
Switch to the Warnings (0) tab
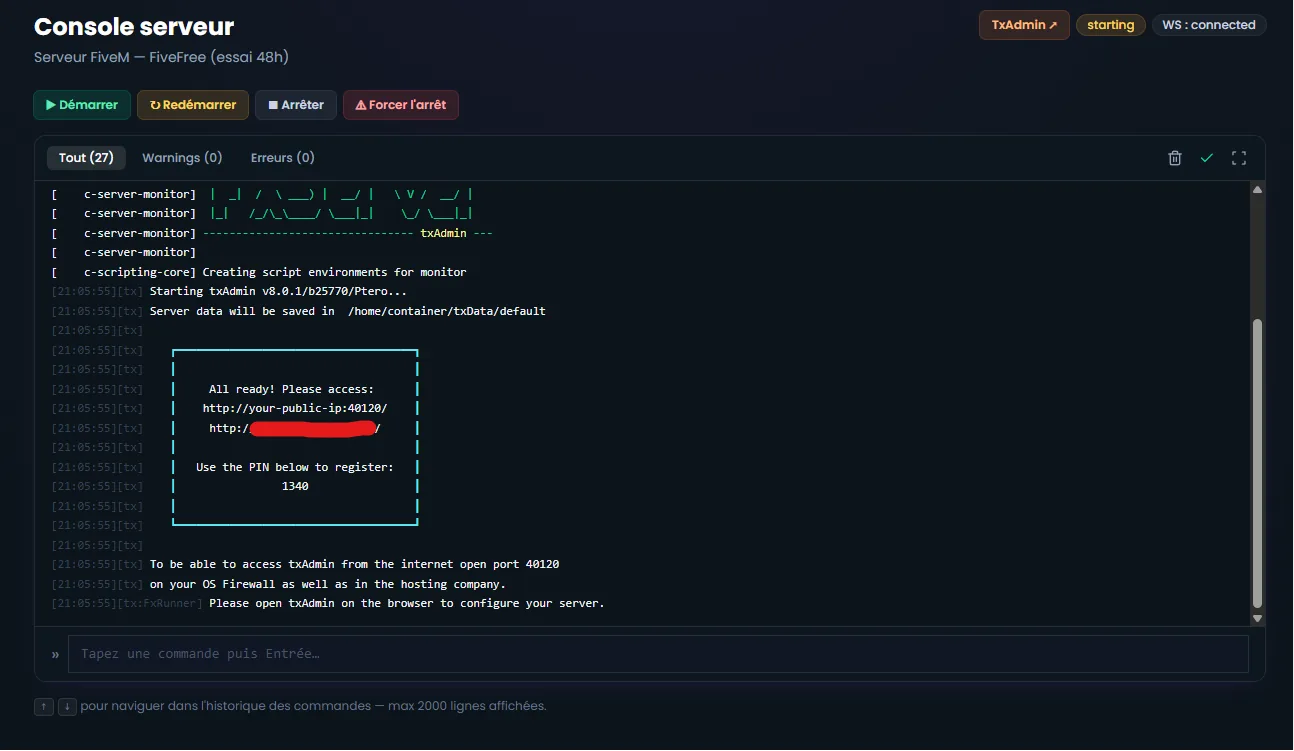point(182,158)
